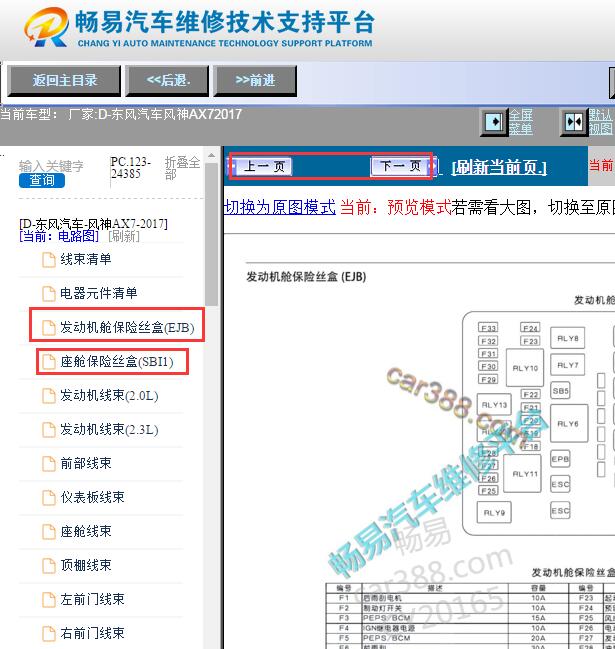615x649 pixels.
Task: Select 座舱保险丝盒(SBI1) entry
Action: coord(117,361)
